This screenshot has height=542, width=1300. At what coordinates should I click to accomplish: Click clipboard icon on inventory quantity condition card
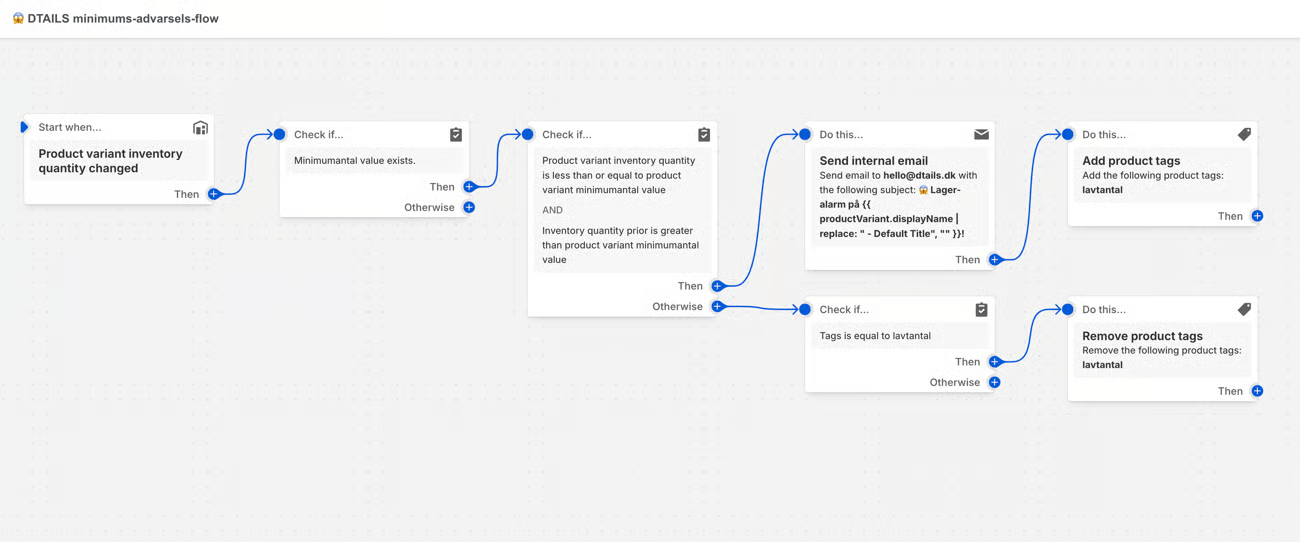[x=704, y=134]
